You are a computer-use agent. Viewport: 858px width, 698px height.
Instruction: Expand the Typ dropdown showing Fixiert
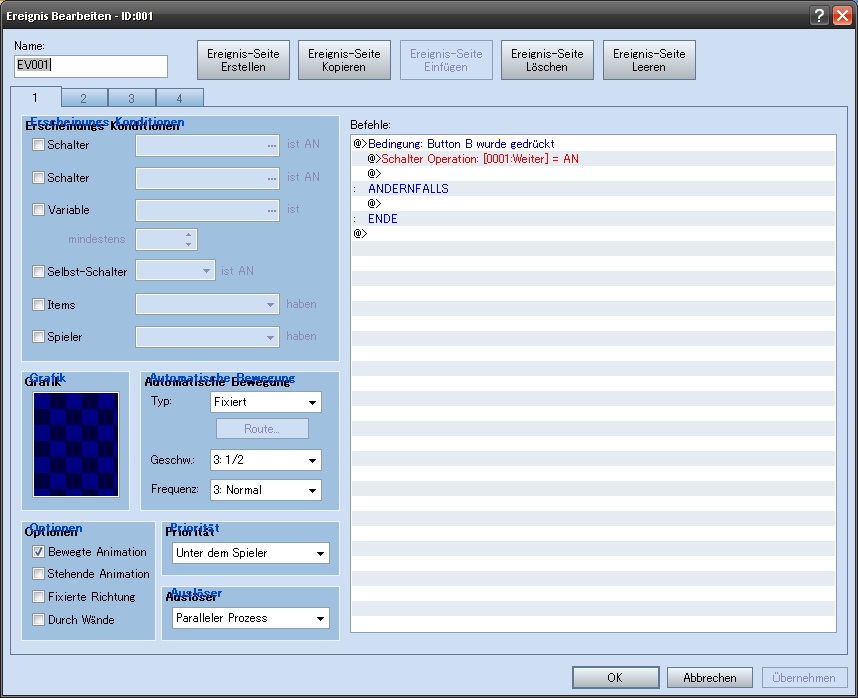(x=265, y=403)
